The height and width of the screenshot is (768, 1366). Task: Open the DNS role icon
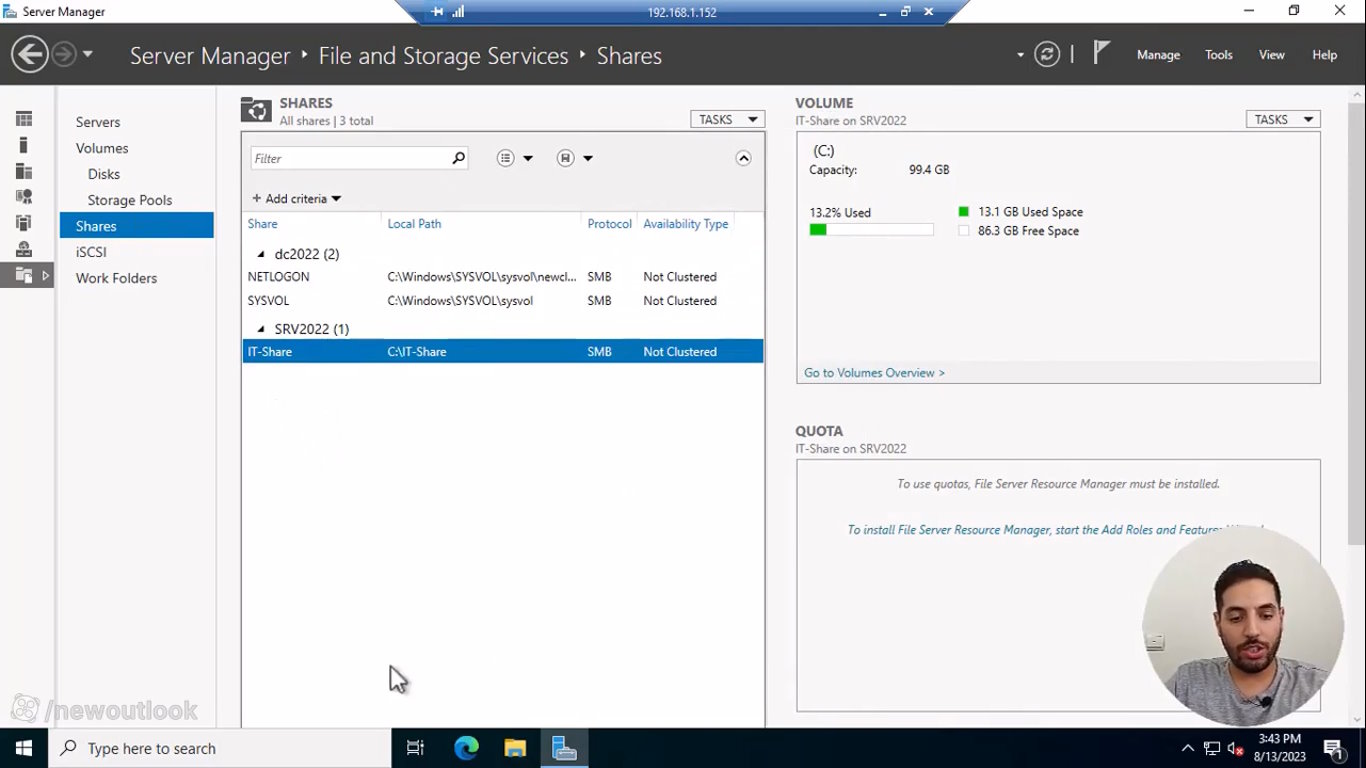click(x=24, y=249)
